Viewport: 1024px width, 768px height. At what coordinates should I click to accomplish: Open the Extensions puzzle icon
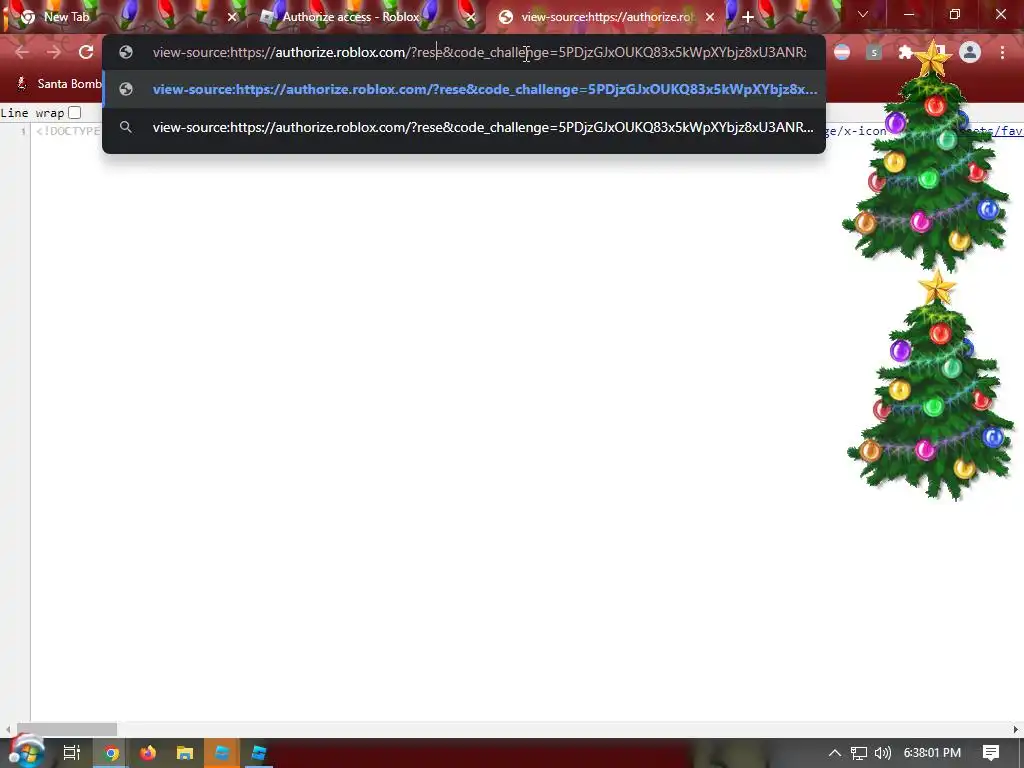coord(905,52)
